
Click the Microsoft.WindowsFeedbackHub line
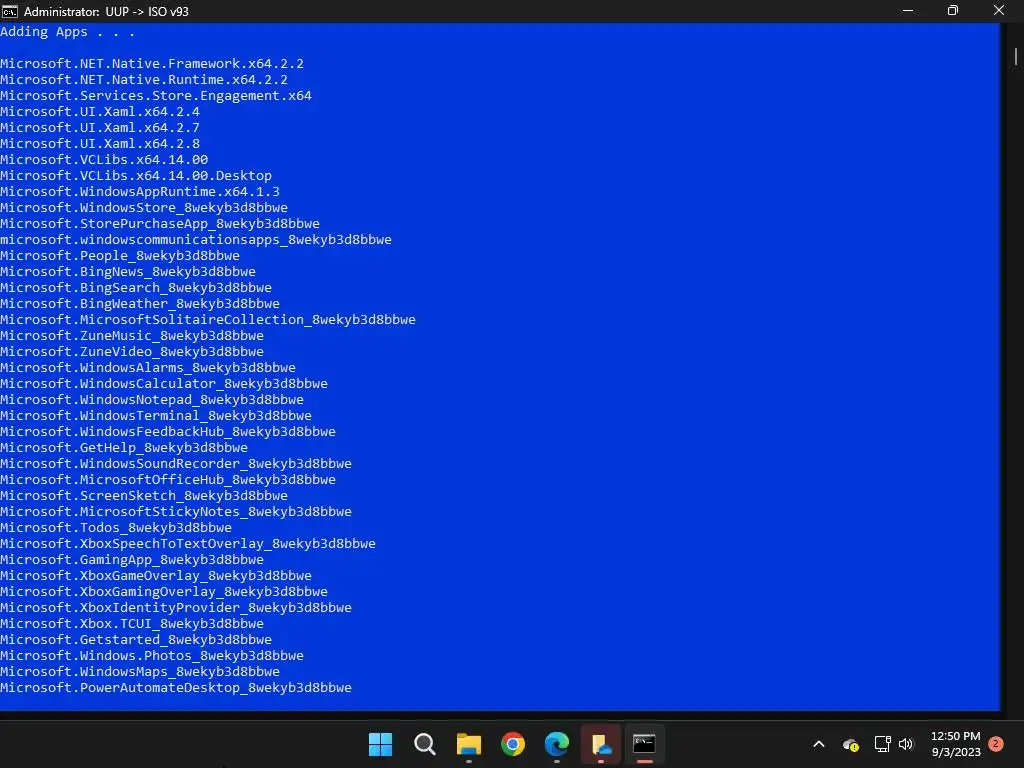tap(168, 432)
